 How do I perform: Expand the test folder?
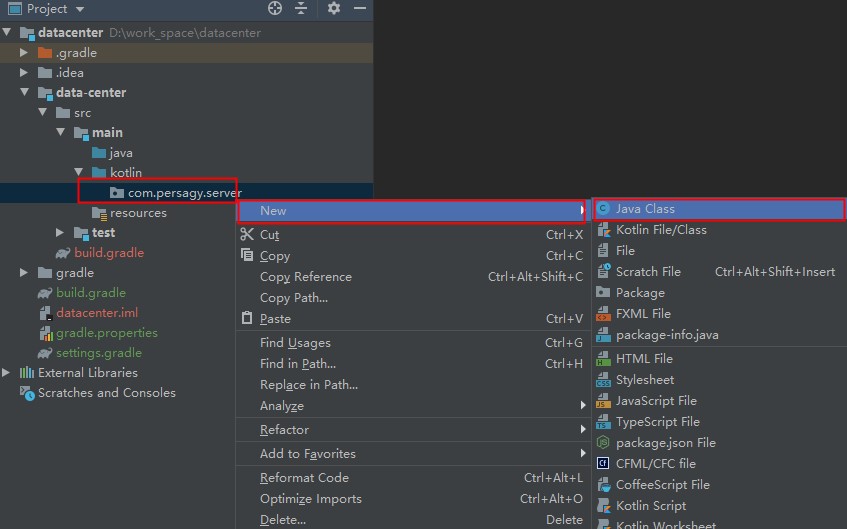61,233
